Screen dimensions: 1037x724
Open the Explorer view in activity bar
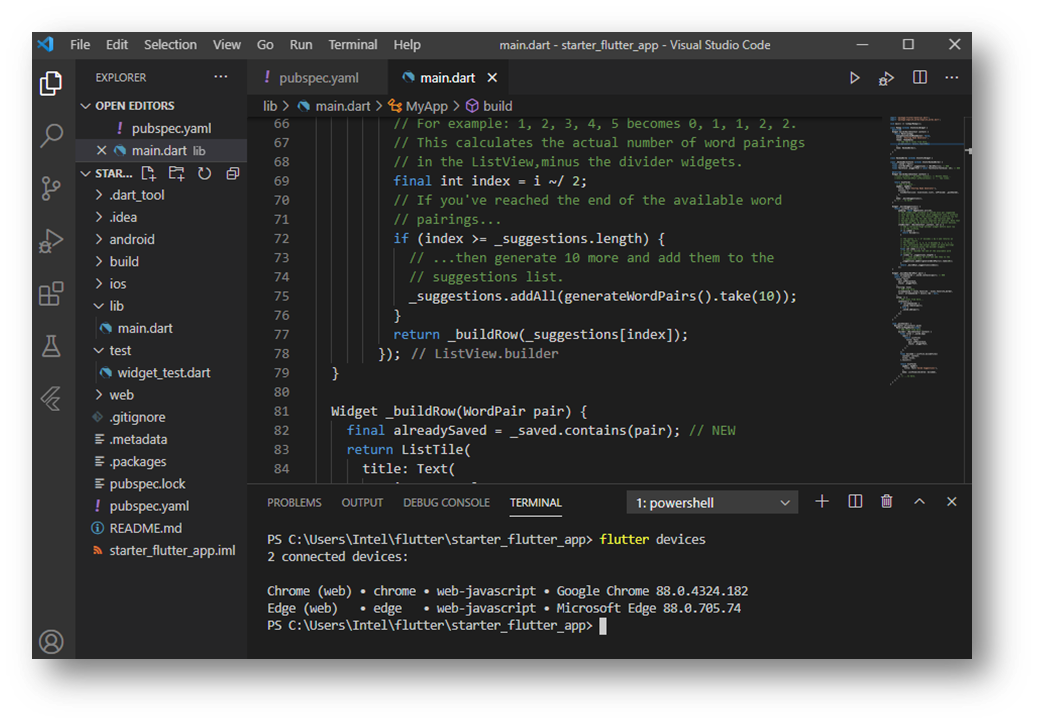(x=51, y=83)
